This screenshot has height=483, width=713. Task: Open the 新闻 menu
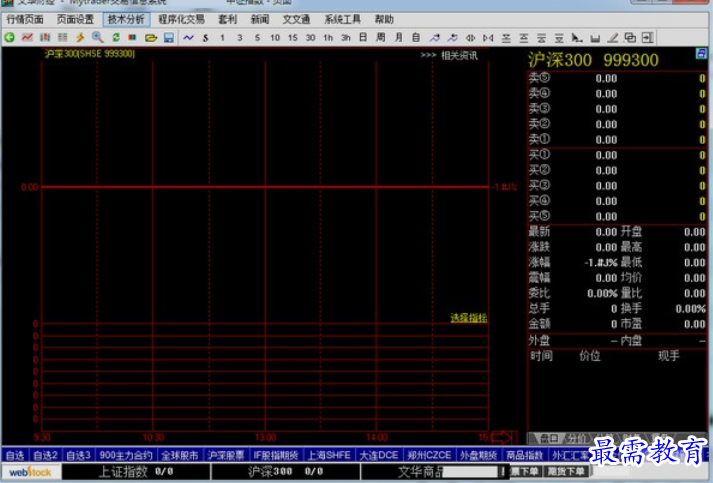[x=260, y=20]
